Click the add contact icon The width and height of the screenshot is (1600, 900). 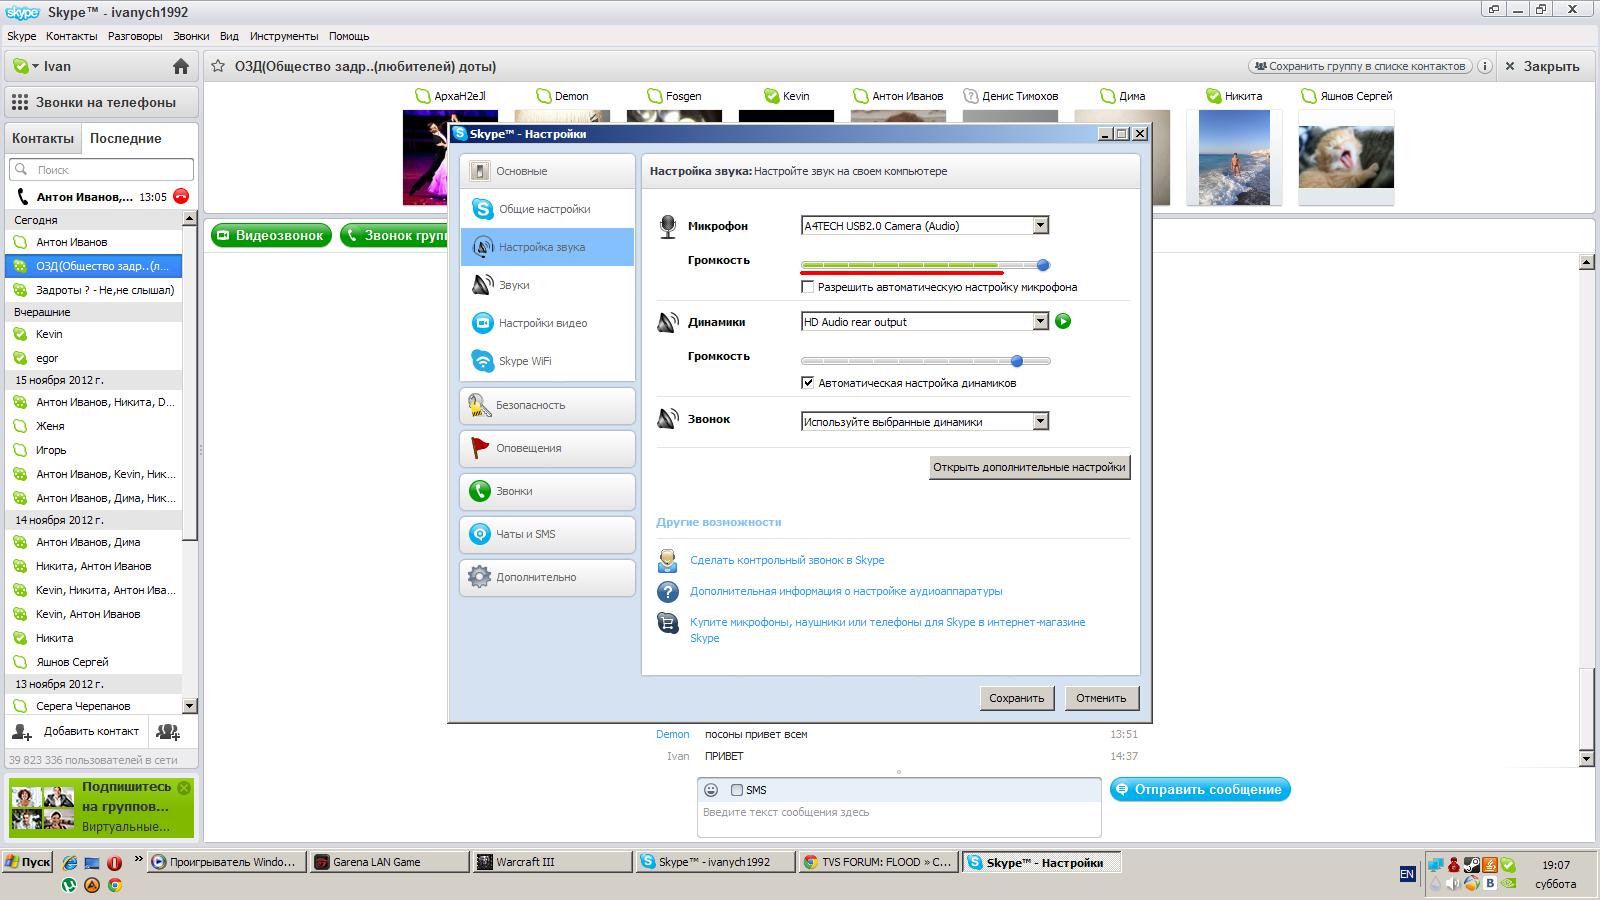coord(21,732)
